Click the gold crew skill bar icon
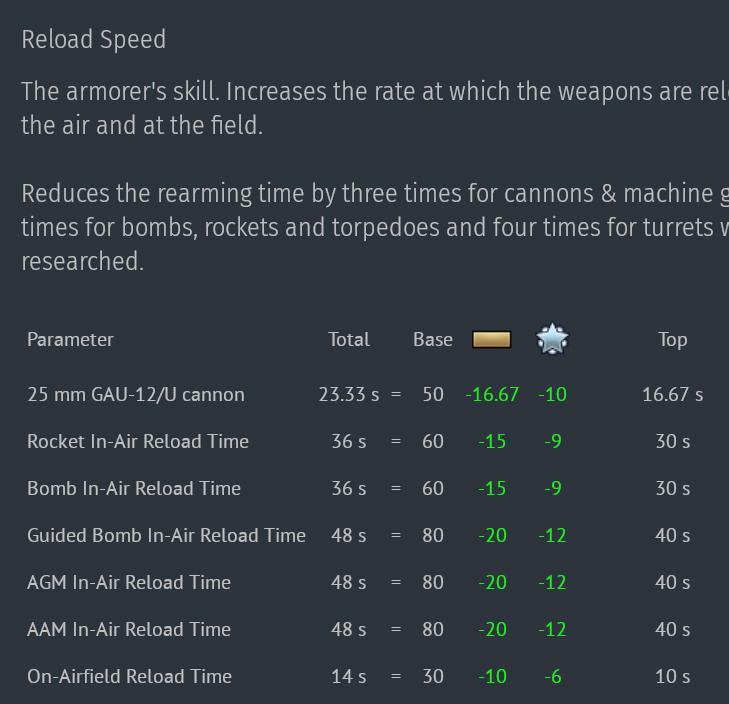The width and height of the screenshot is (729, 704). 491,340
